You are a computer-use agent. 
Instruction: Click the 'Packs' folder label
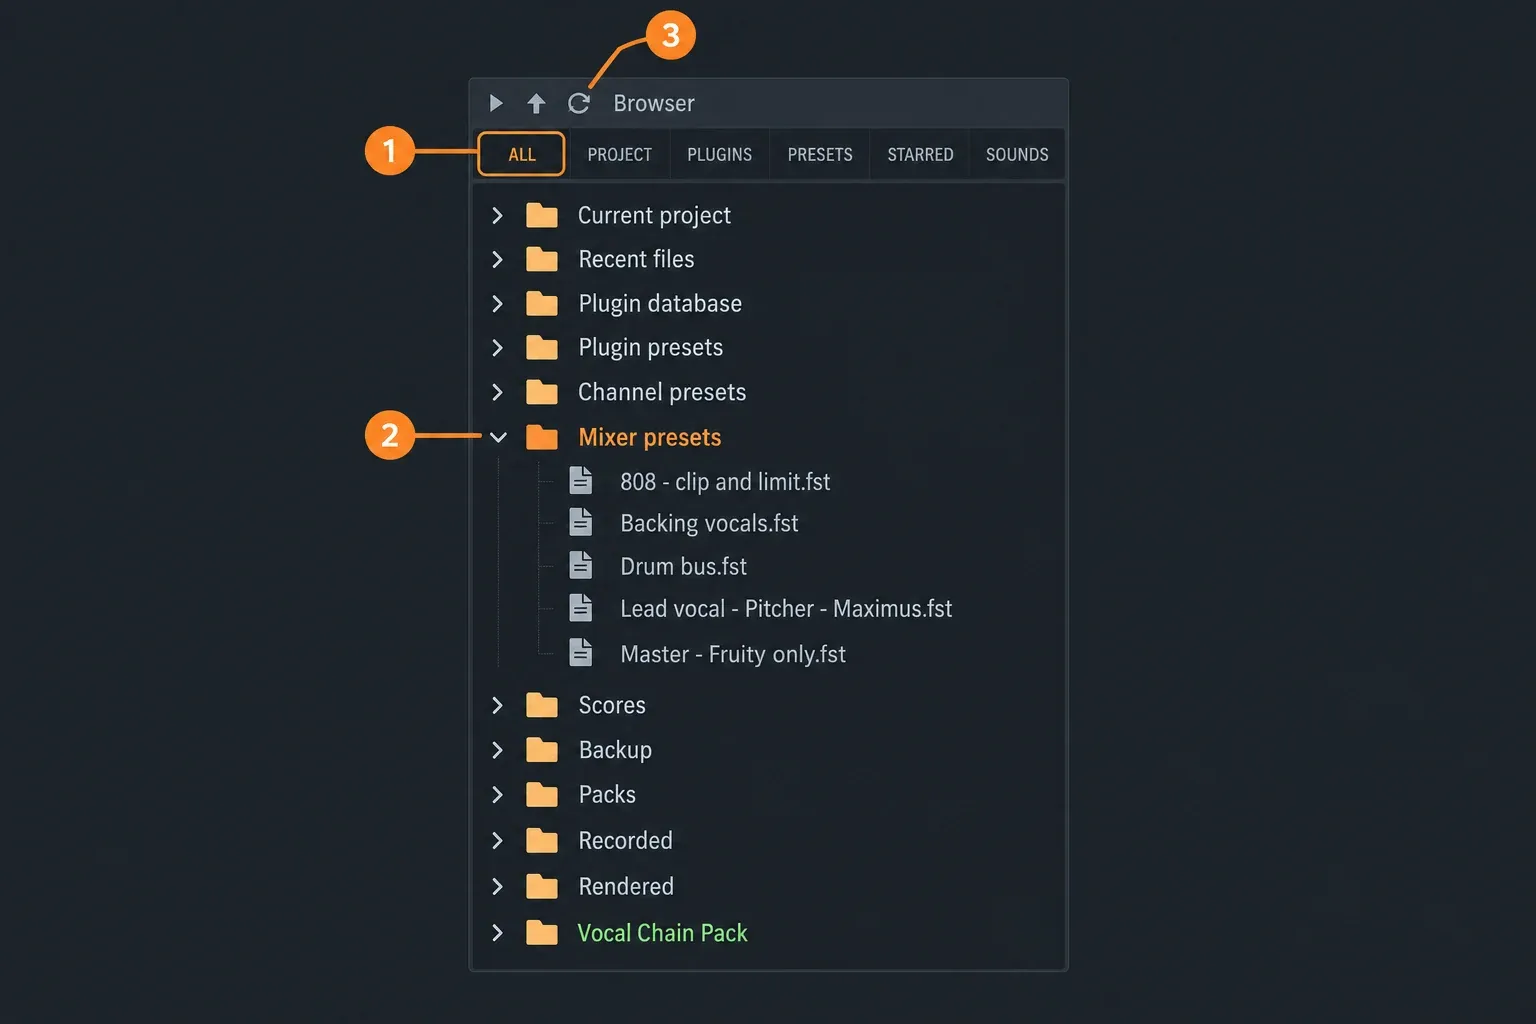[607, 794]
